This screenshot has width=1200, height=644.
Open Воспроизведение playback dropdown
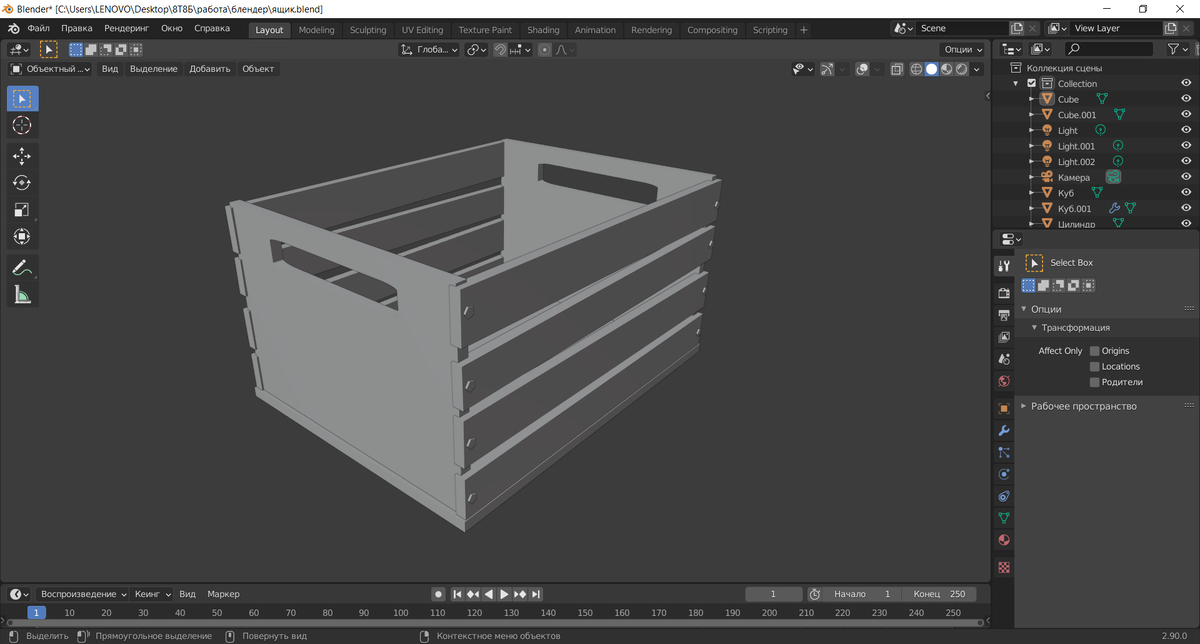84,594
